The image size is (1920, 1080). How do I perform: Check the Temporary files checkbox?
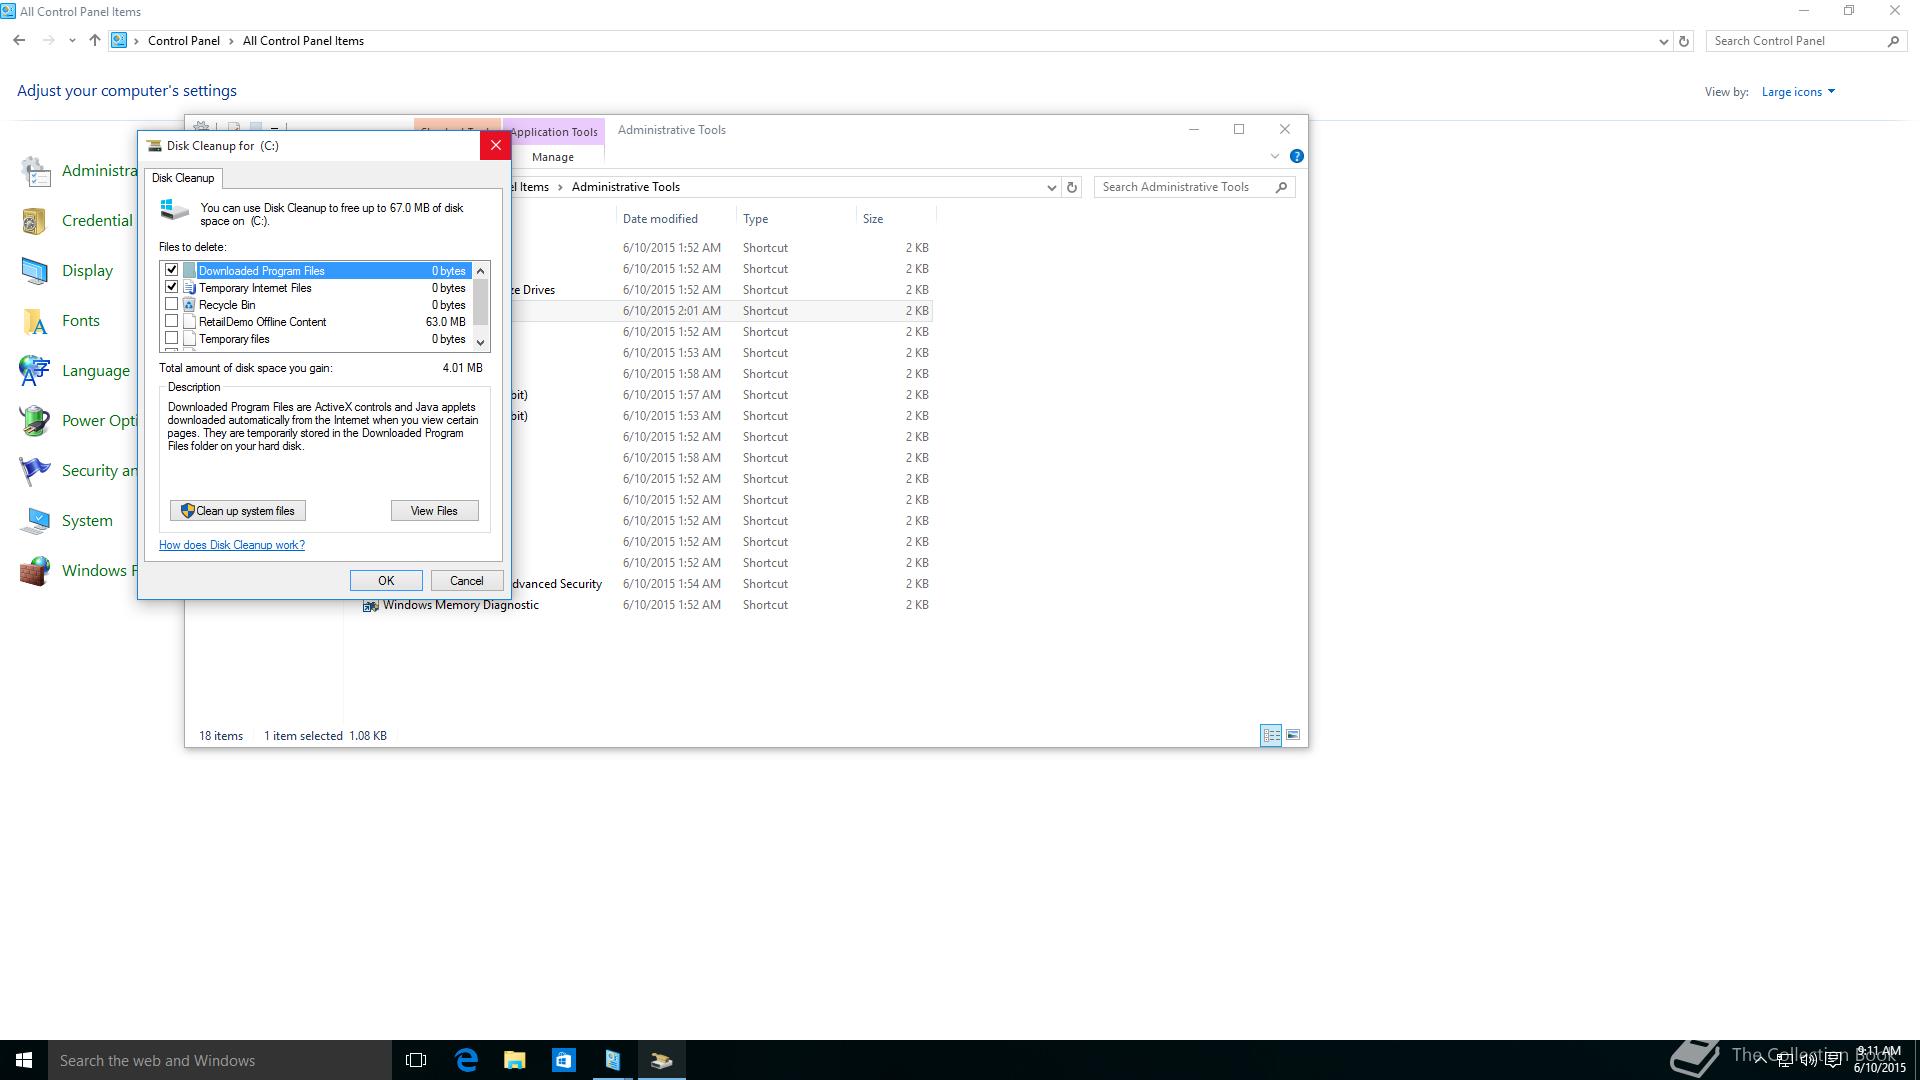tap(172, 338)
